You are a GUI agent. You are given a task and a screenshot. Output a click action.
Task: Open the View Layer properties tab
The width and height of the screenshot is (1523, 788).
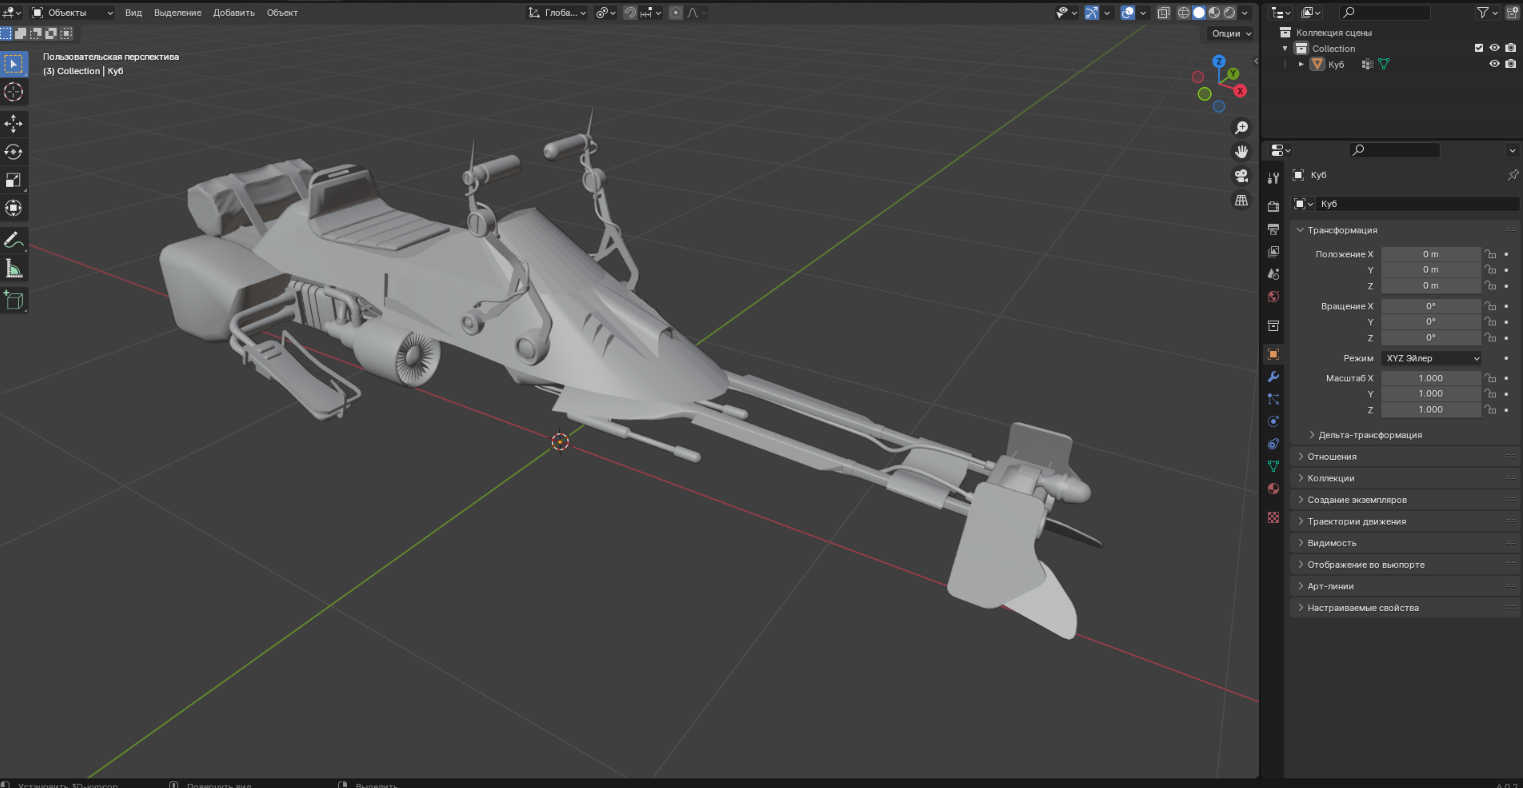(x=1273, y=251)
